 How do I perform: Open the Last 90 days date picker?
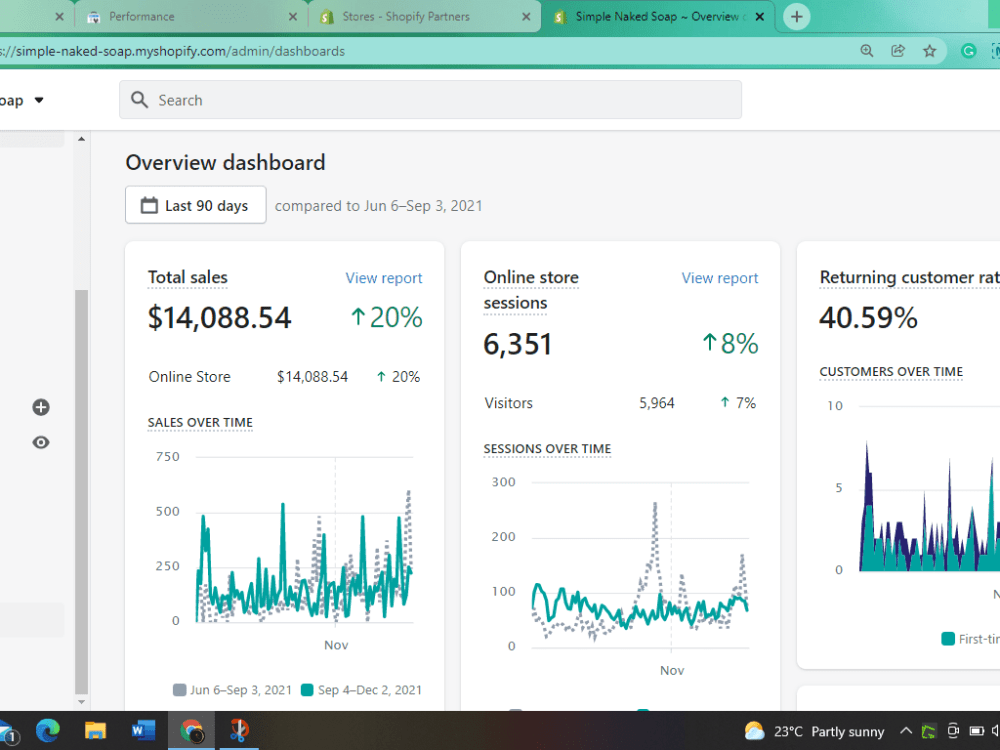point(196,205)
